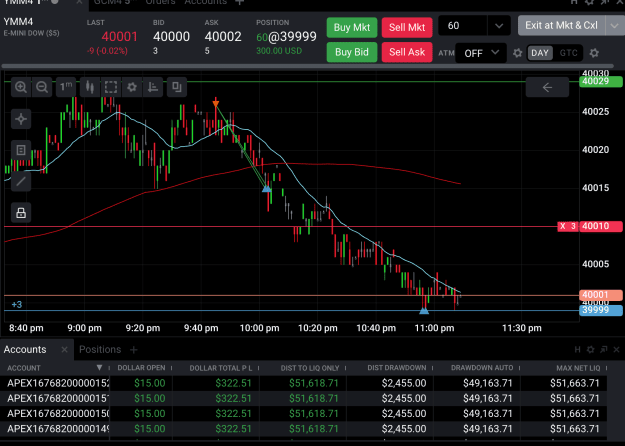This screenshot has height=446, width=625.
Task: Open the Accounts tab in lower panel
Action: (25, 350)
